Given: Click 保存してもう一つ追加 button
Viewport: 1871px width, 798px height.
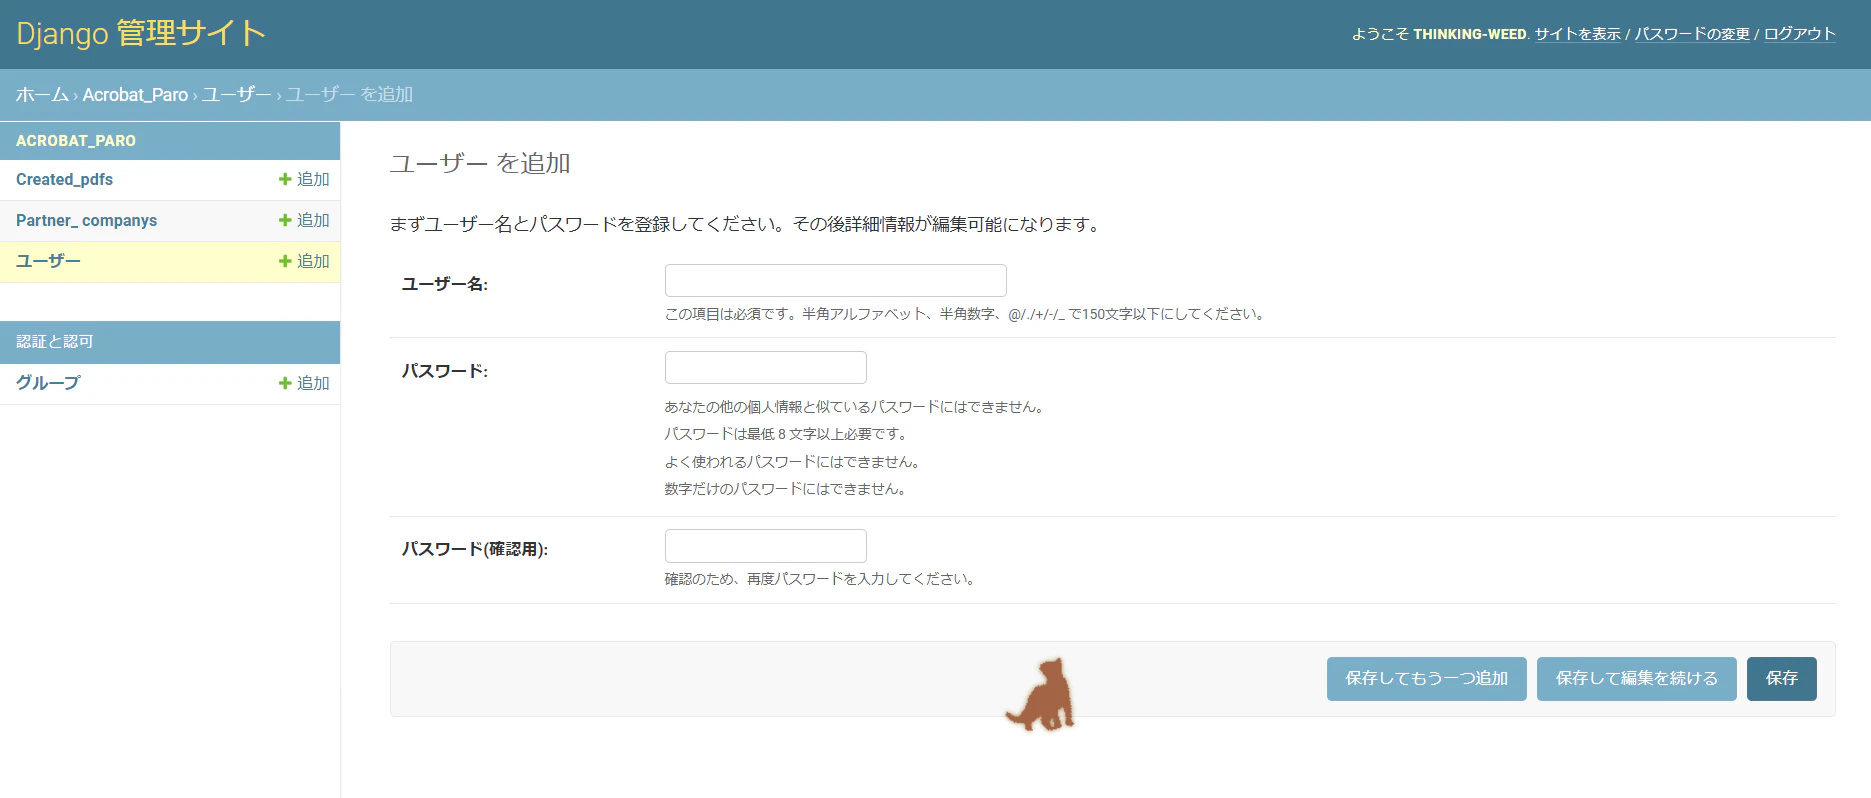Looking at the screenshot, I should [1427, 679].
